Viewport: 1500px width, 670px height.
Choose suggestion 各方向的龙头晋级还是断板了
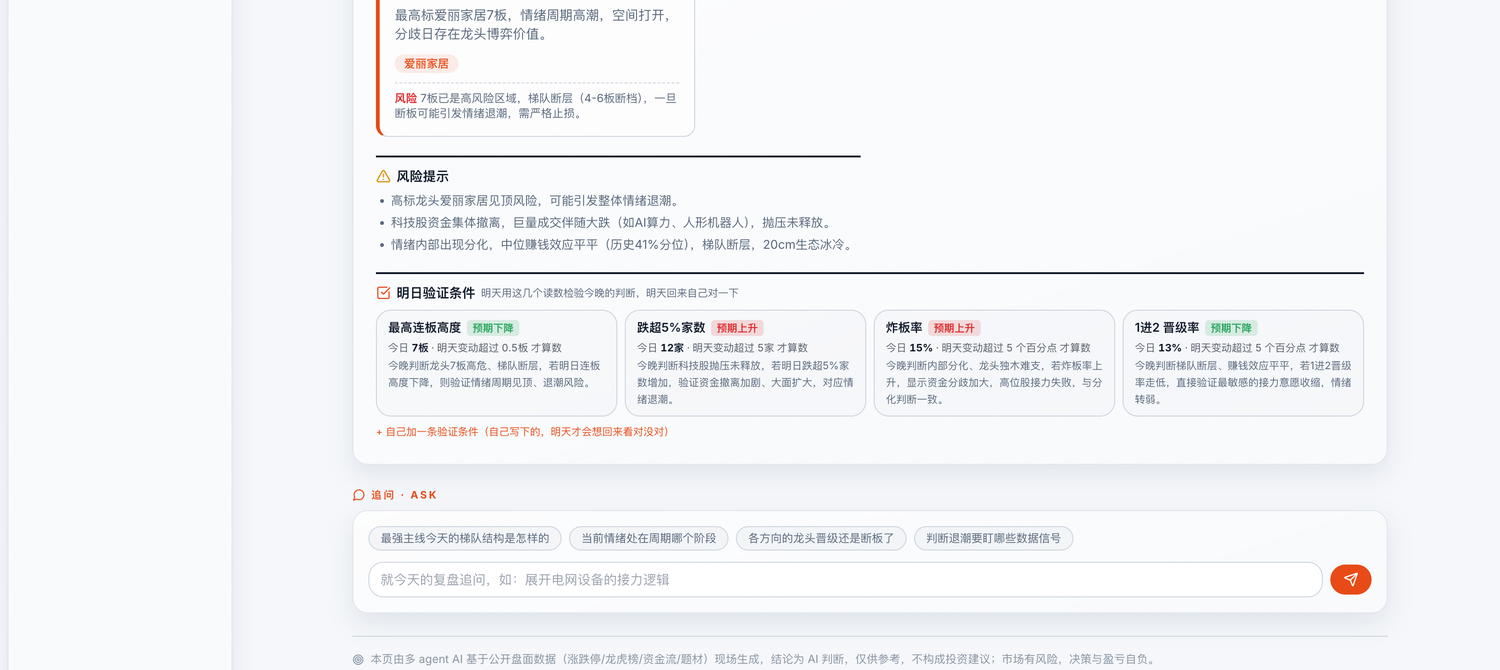(x=821, y=538)
